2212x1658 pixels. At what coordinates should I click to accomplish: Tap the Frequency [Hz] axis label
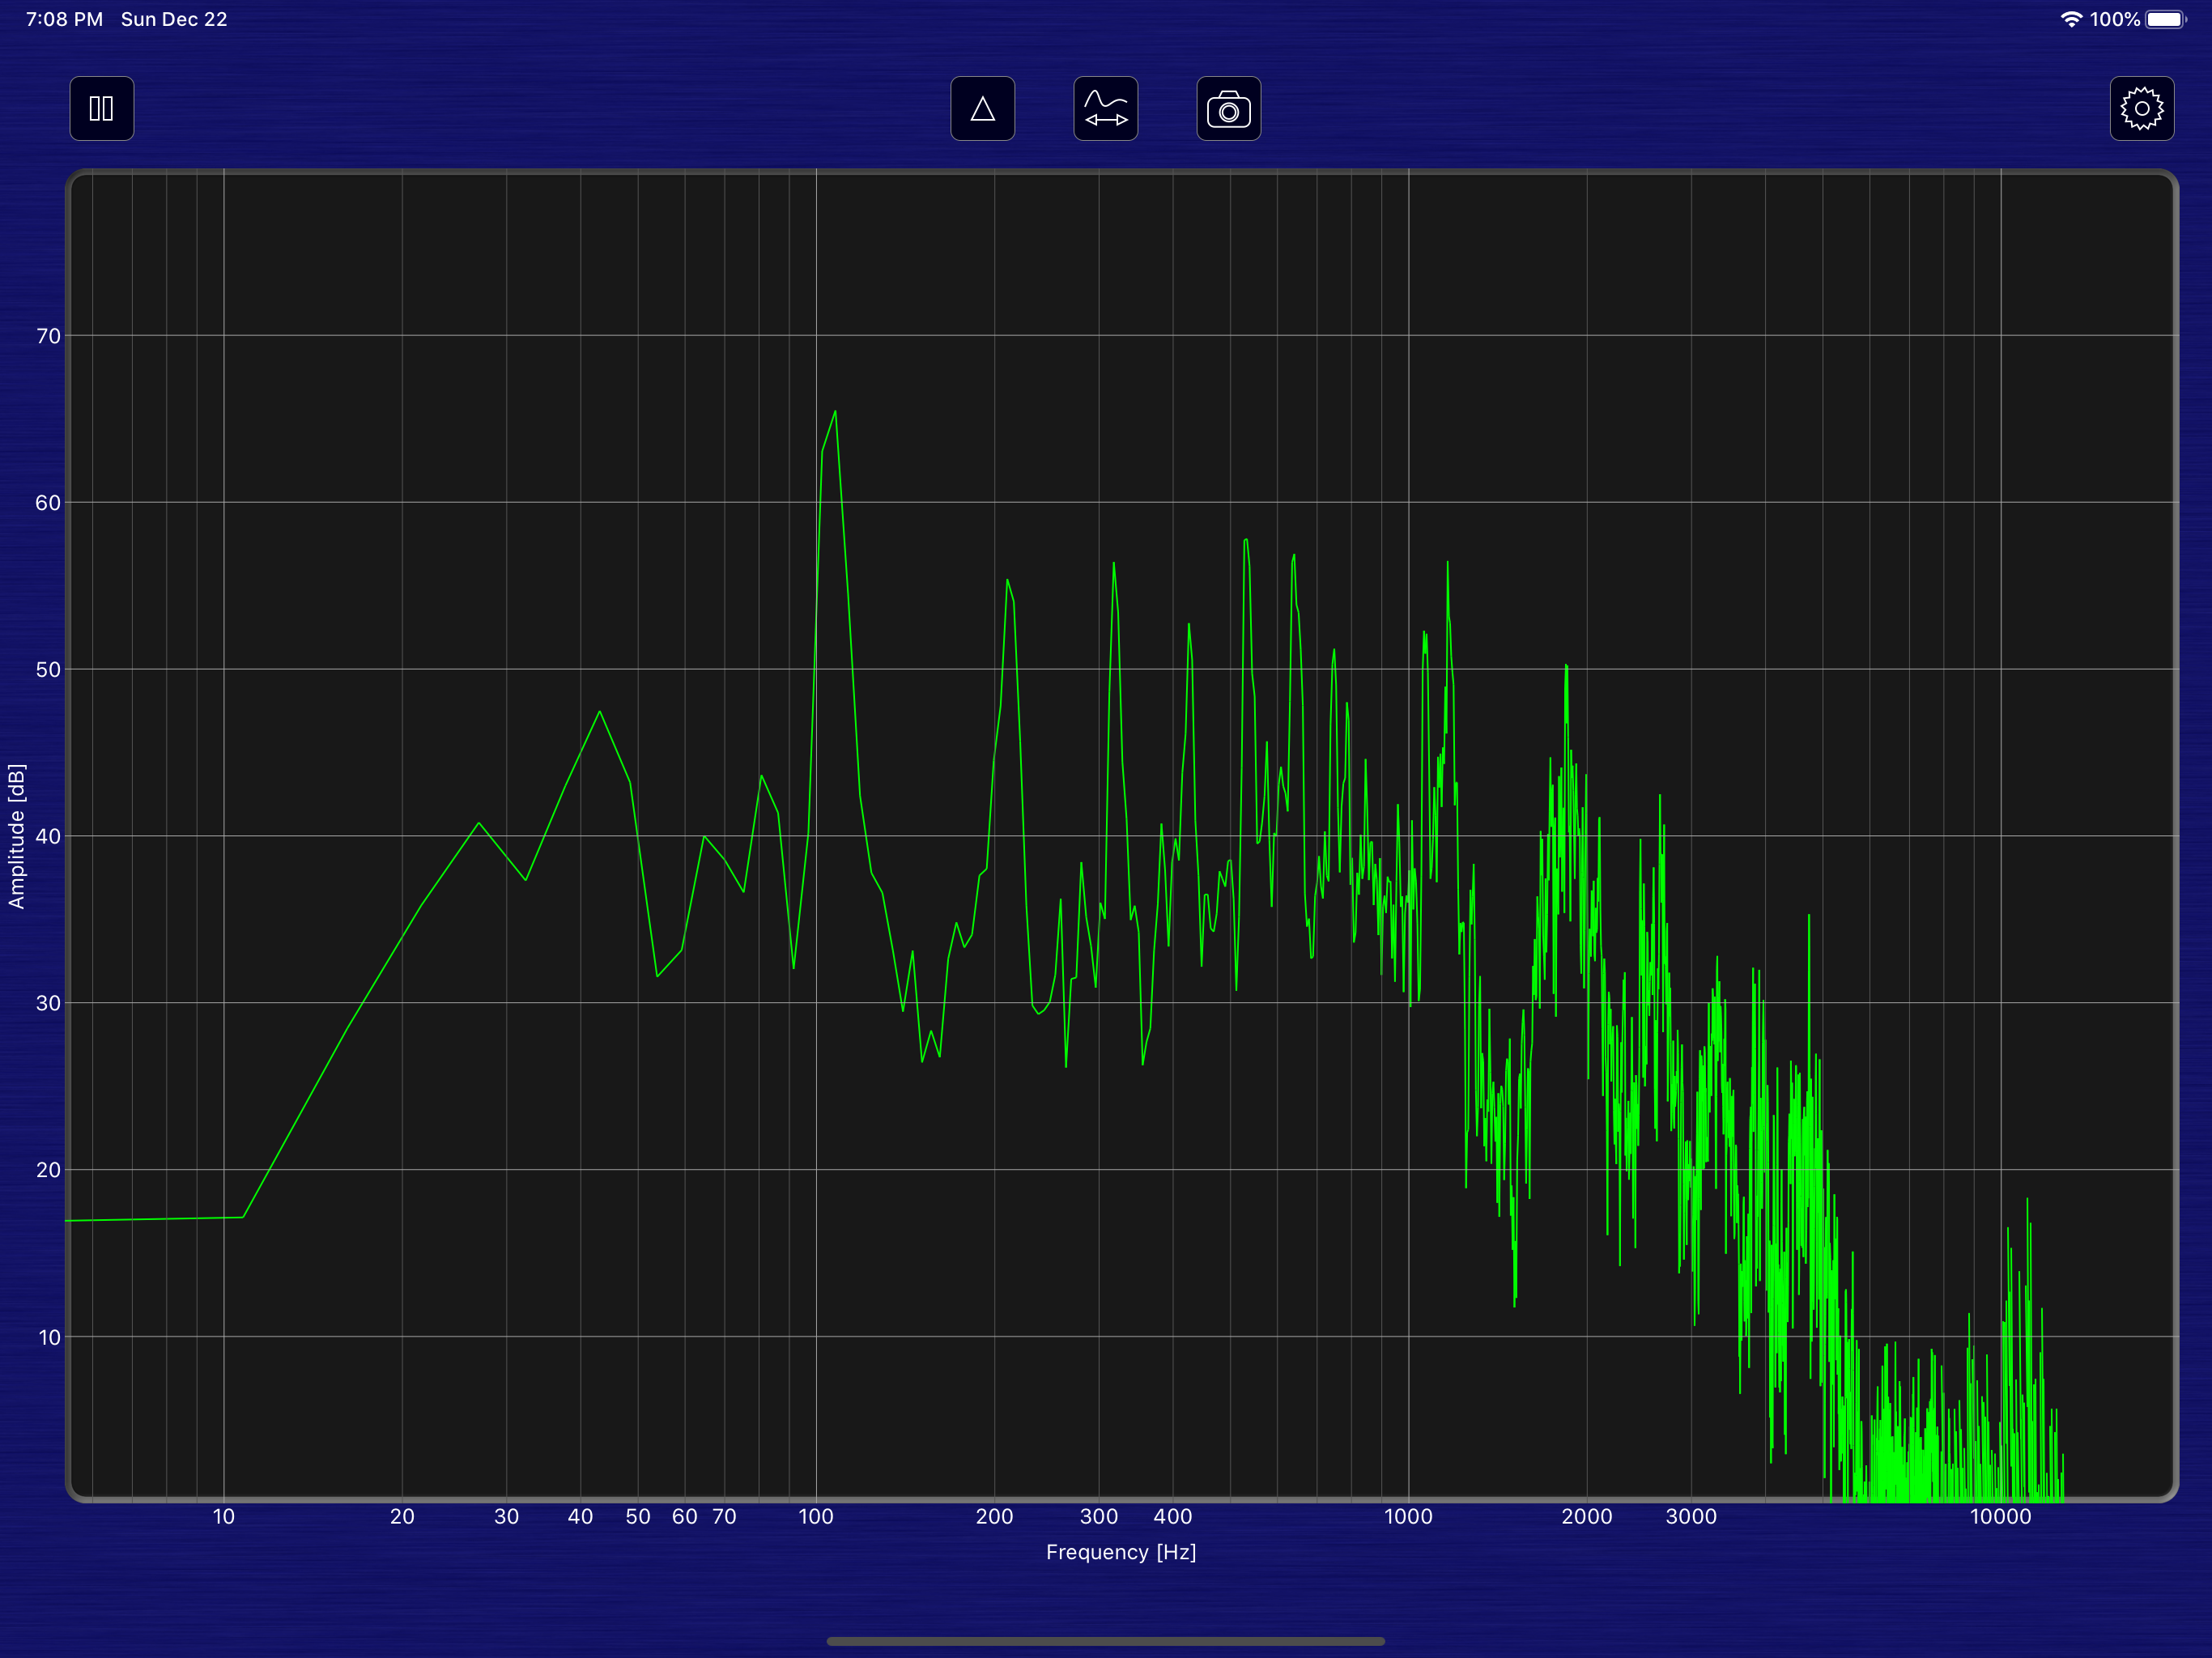click(x=1120, y=1552)
